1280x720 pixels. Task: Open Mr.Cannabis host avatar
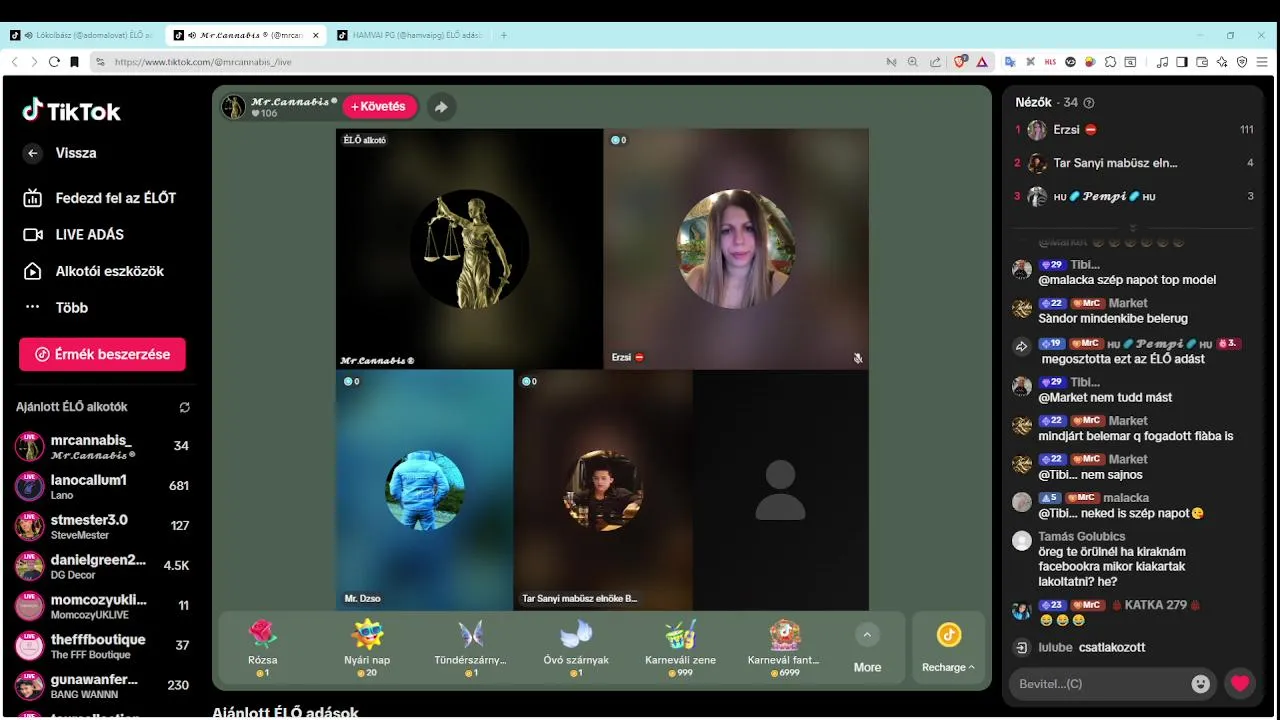[234, 107]
